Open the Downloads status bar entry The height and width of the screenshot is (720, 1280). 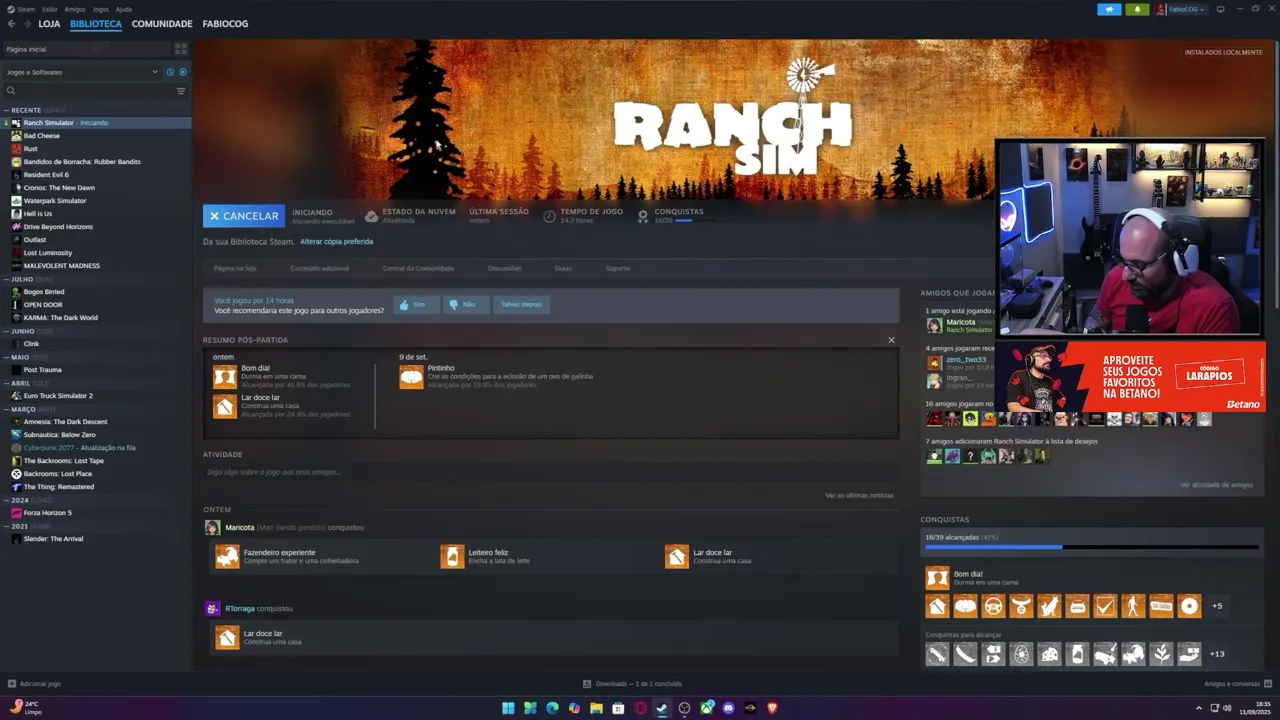633,684
